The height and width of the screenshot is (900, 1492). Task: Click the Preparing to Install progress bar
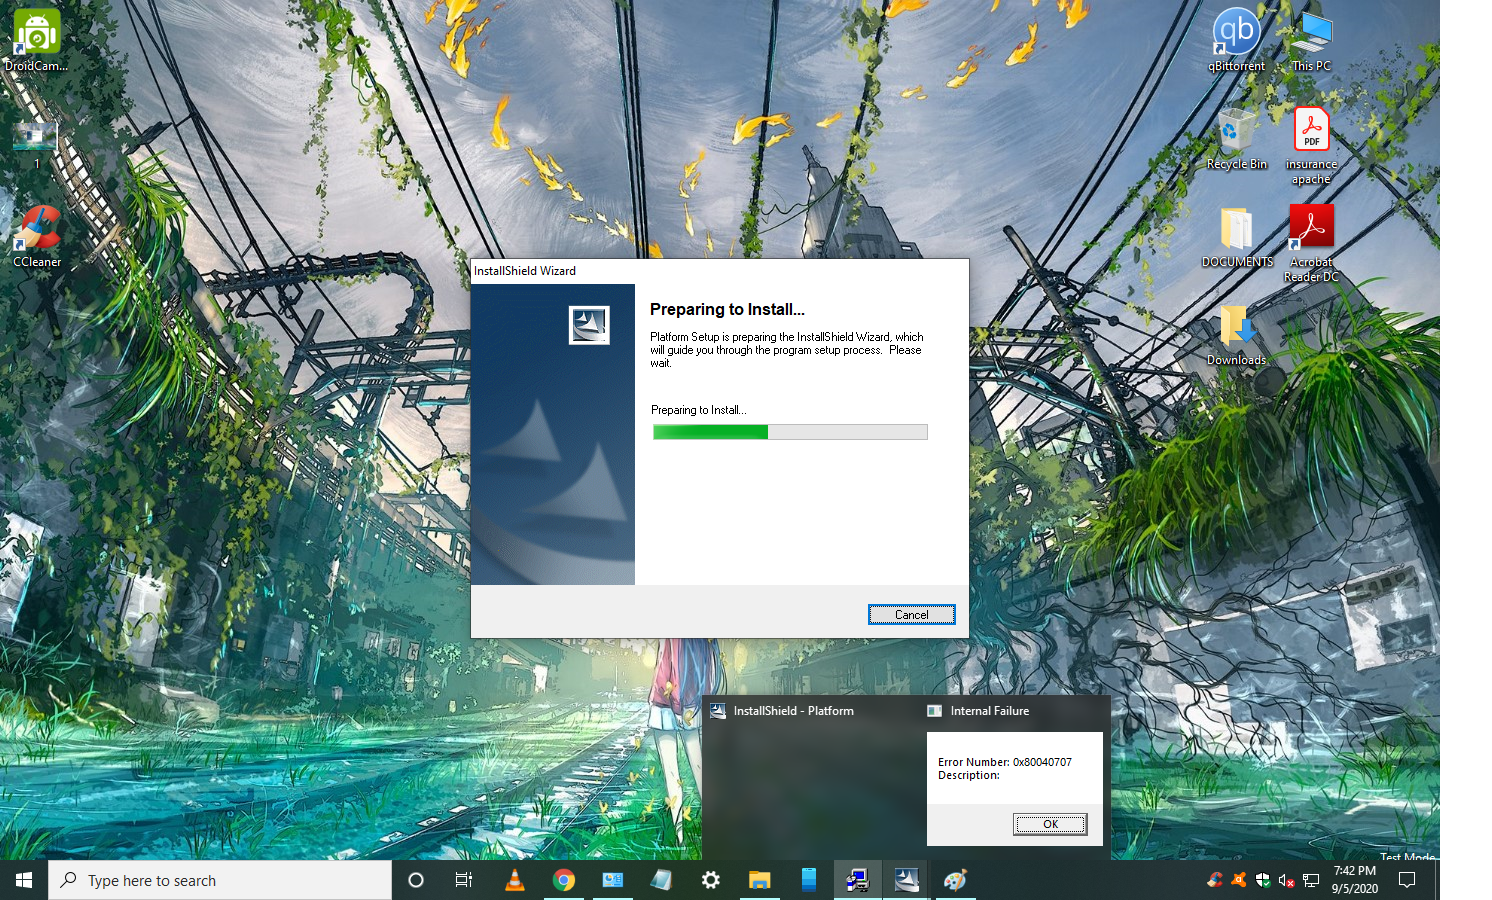click(790, 432)
